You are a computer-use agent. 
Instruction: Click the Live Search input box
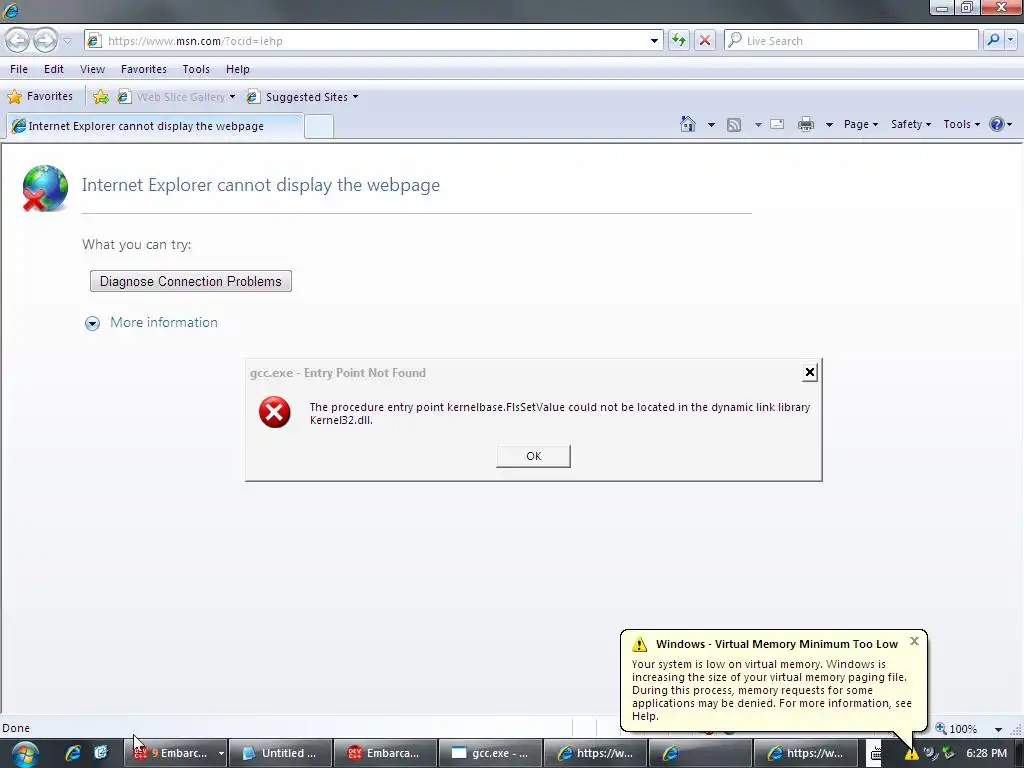[852, 40]
